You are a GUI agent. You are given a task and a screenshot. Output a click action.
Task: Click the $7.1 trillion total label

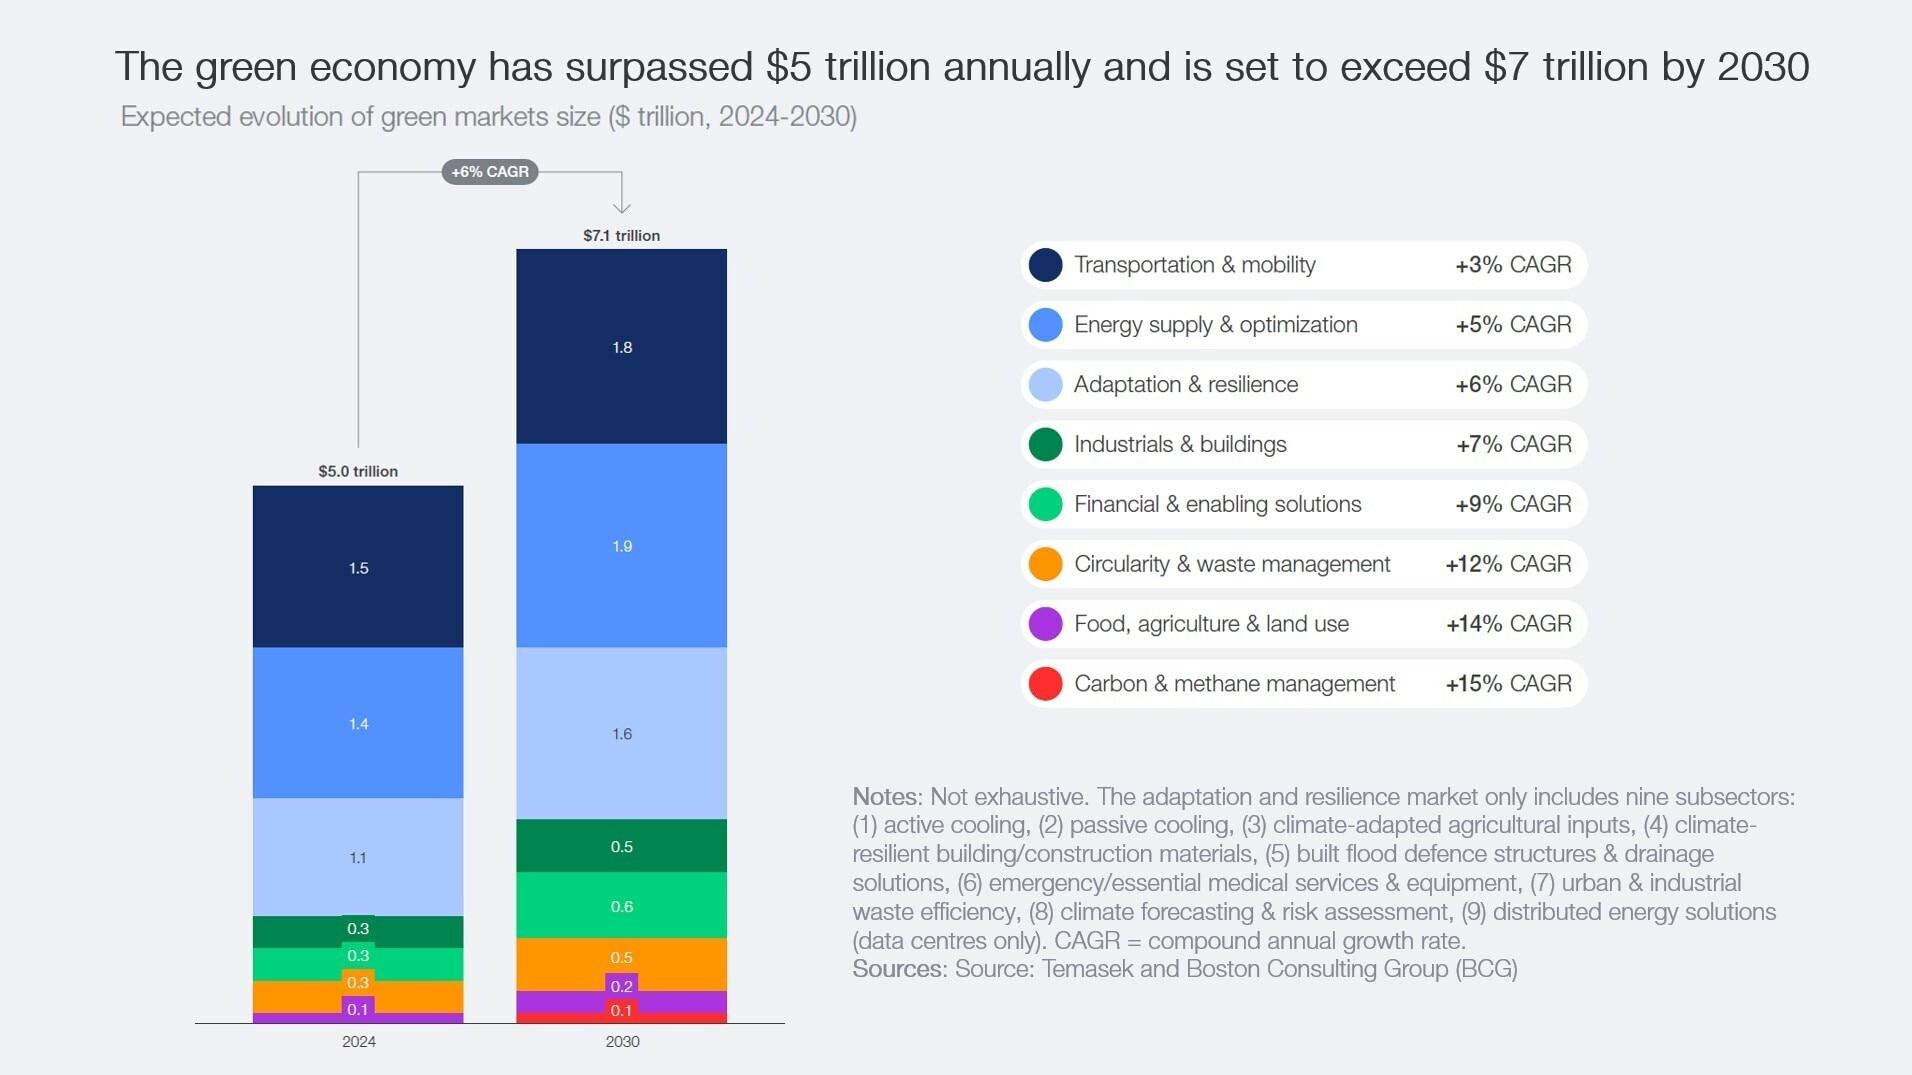pyautogui.click(x=622, y=236)
